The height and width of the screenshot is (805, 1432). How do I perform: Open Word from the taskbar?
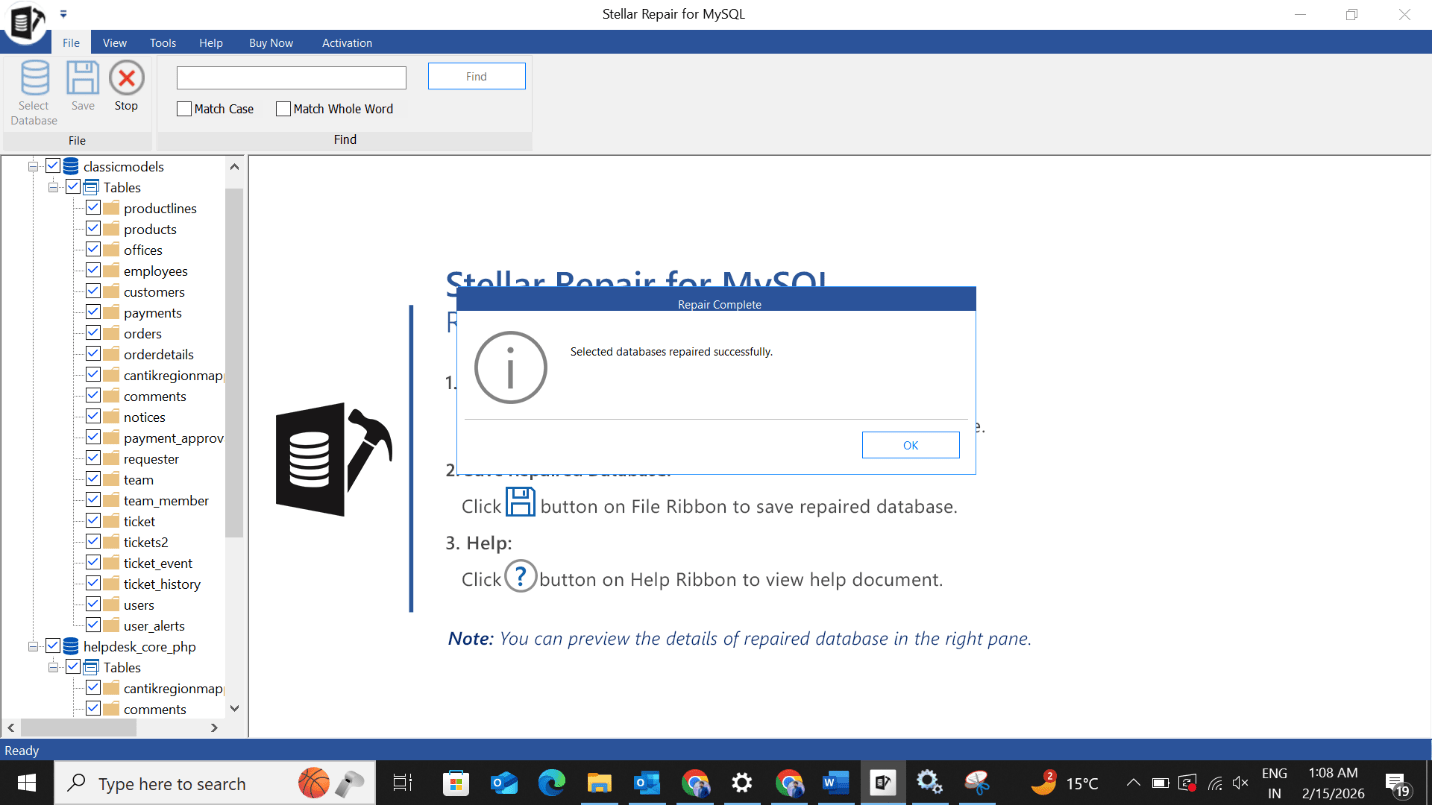click(835, 783)
